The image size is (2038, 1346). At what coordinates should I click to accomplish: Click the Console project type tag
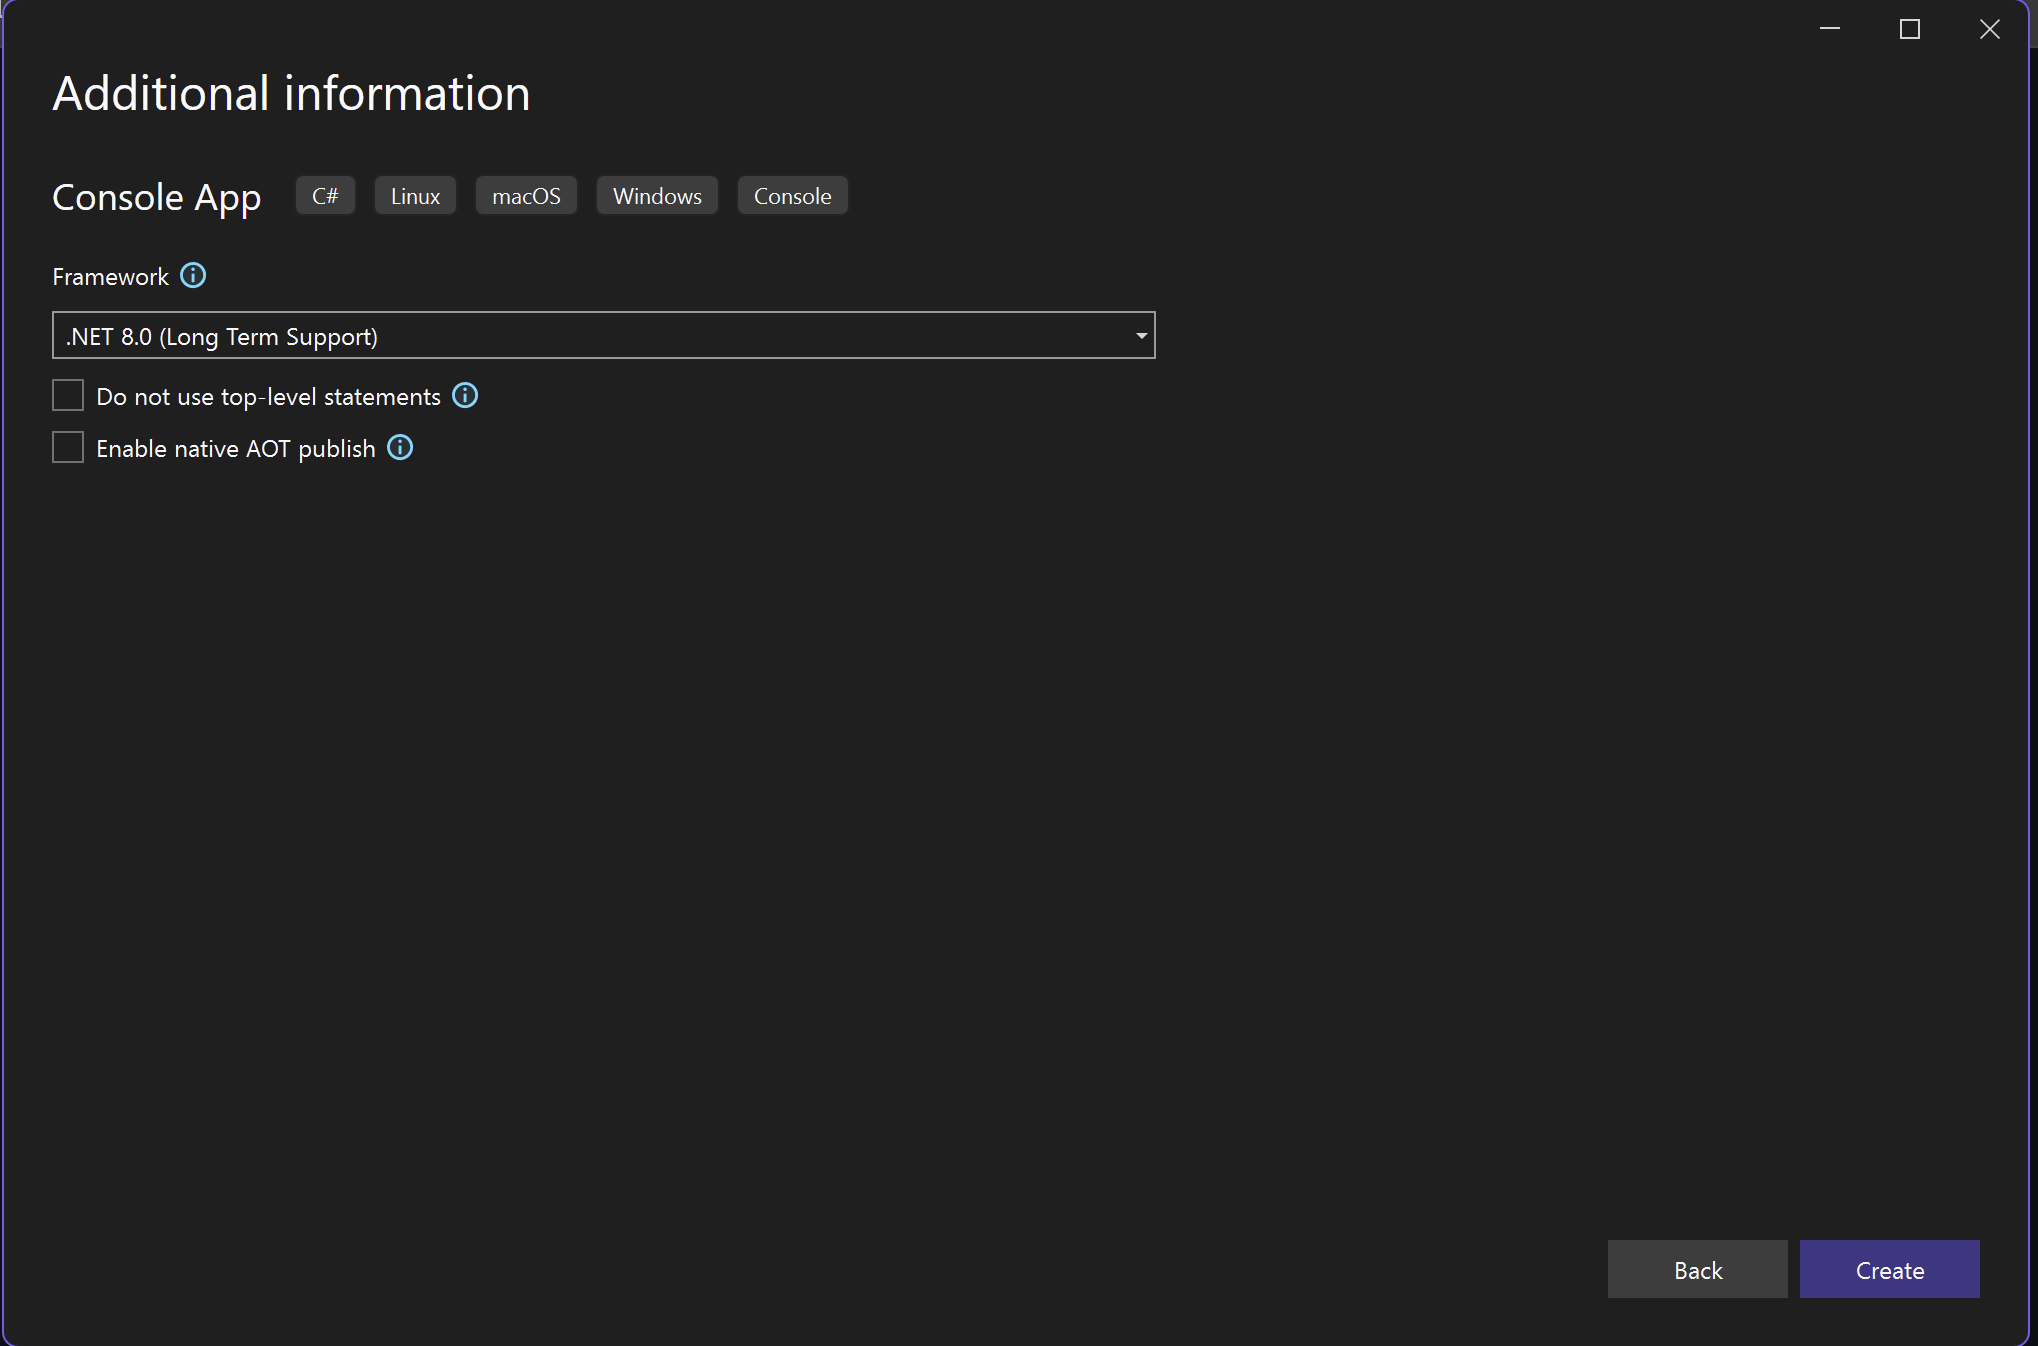pos(792,196)
